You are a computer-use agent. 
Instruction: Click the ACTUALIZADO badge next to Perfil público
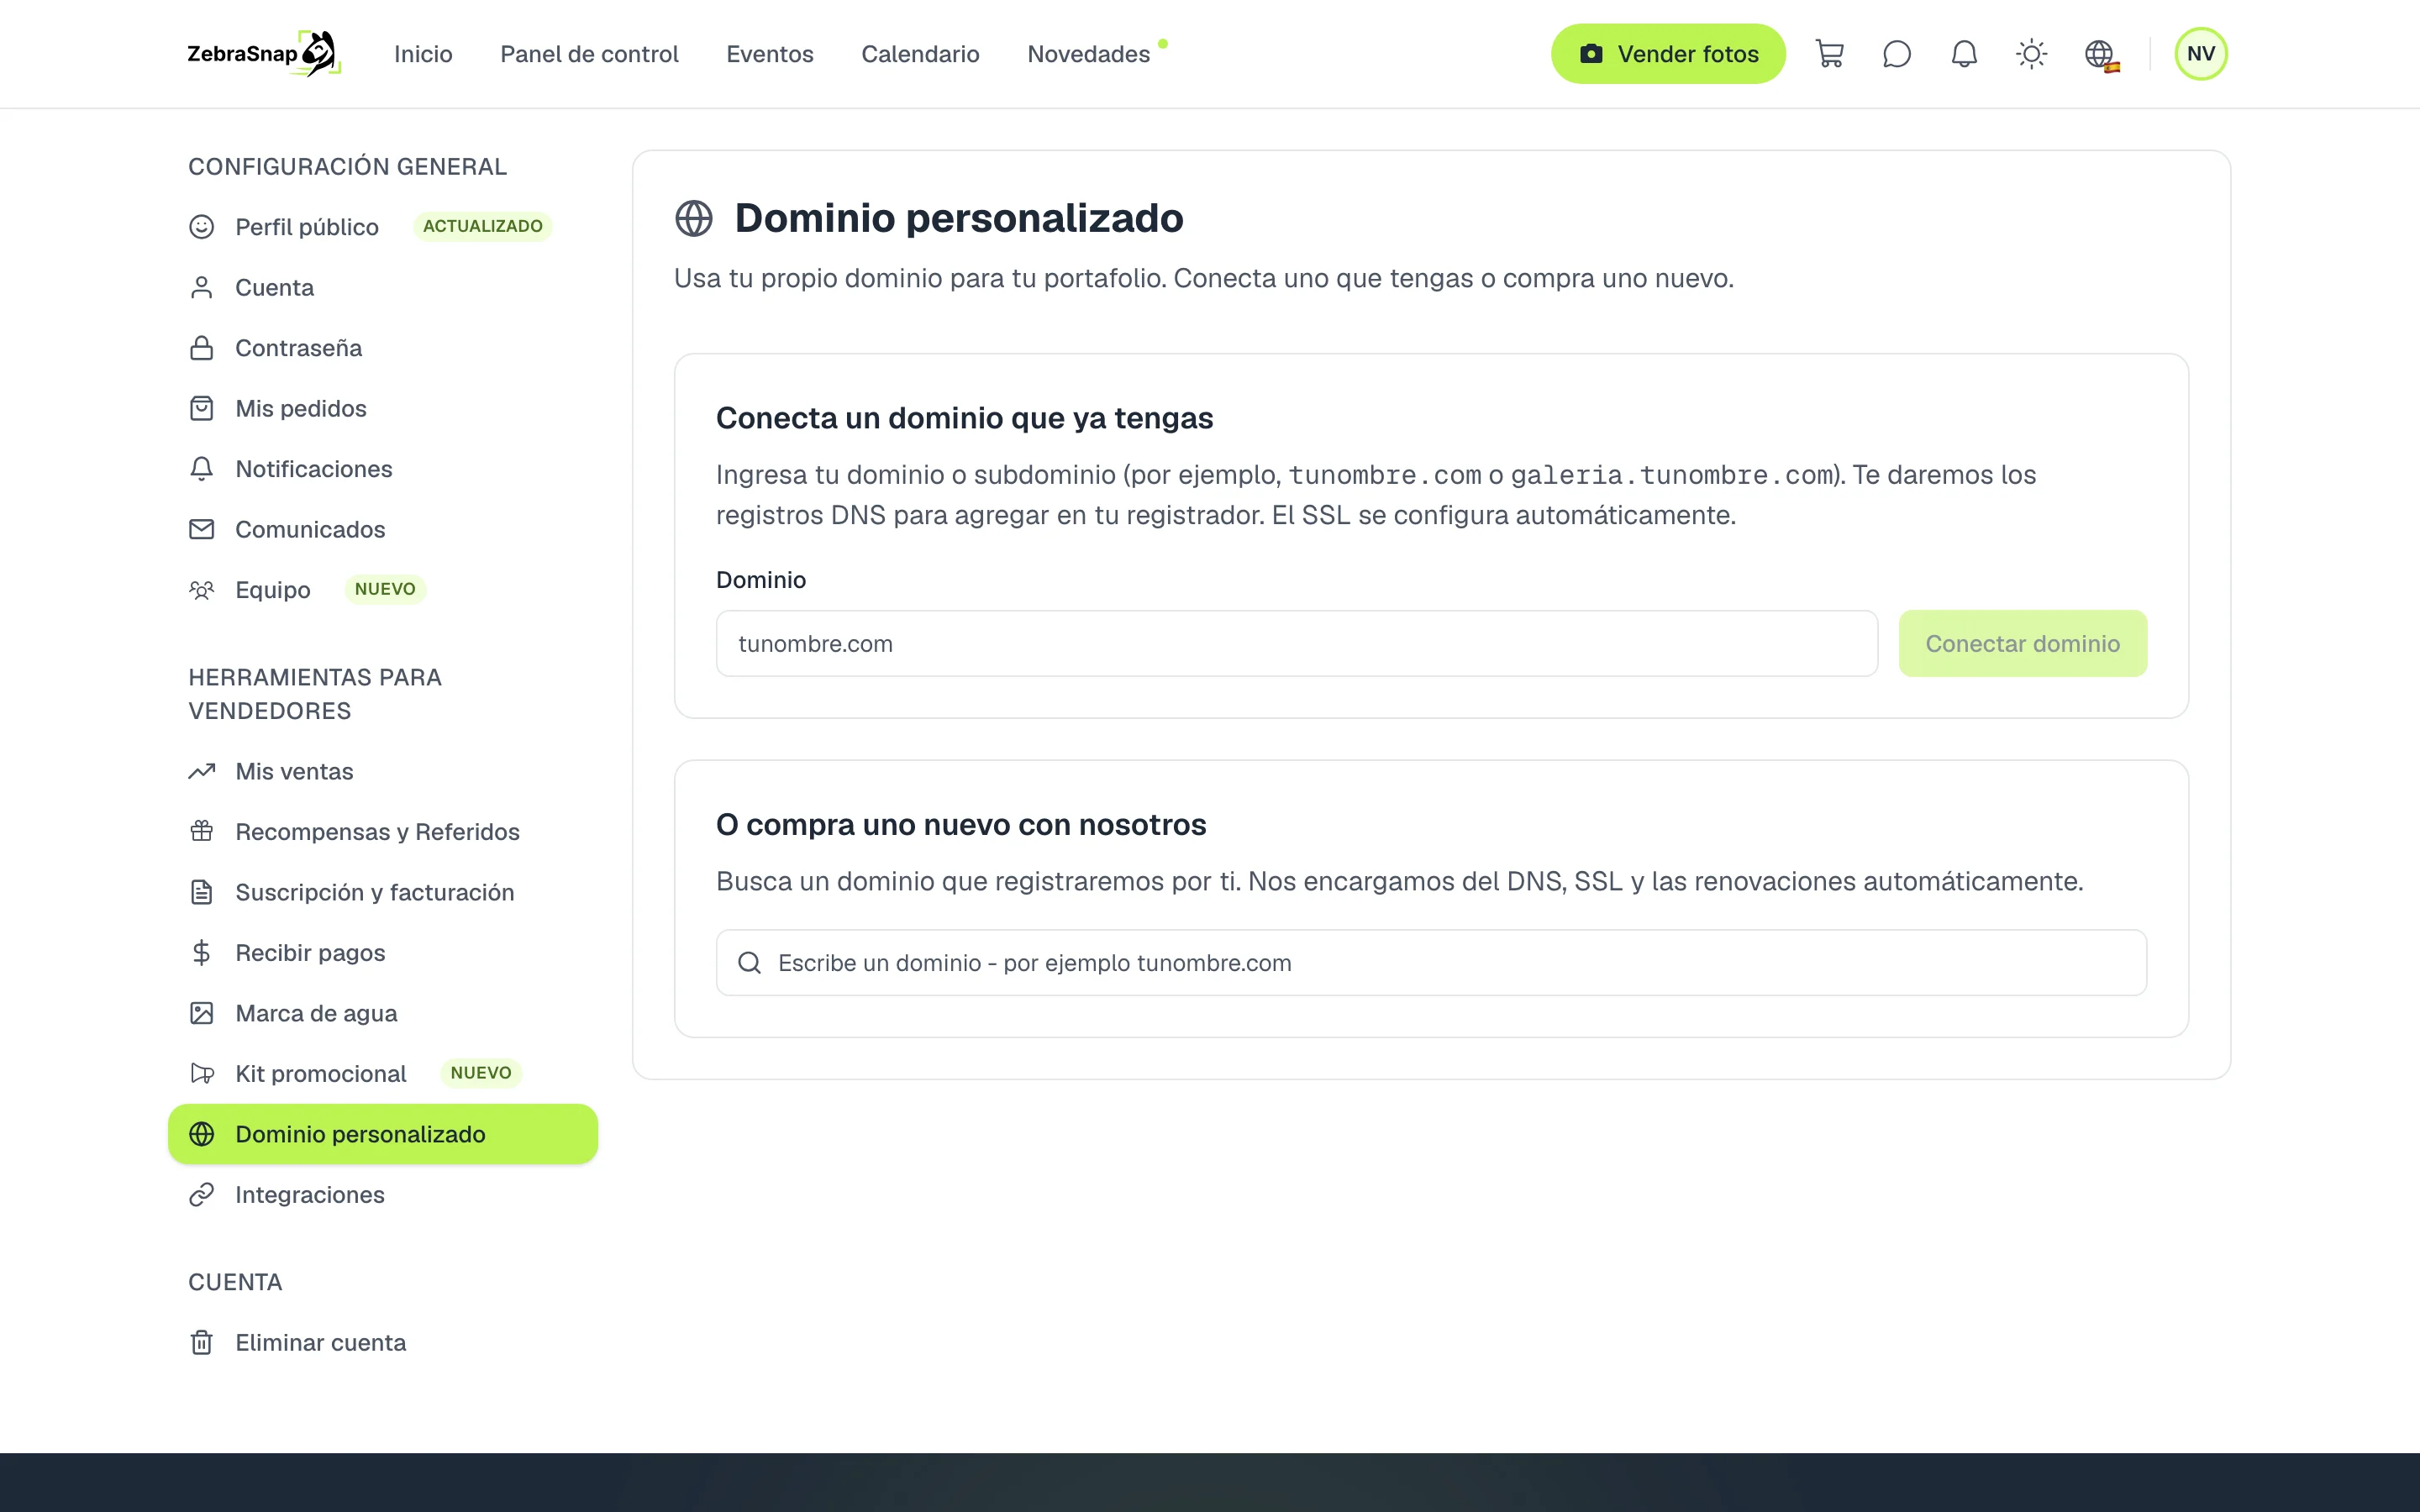(482, 226)
